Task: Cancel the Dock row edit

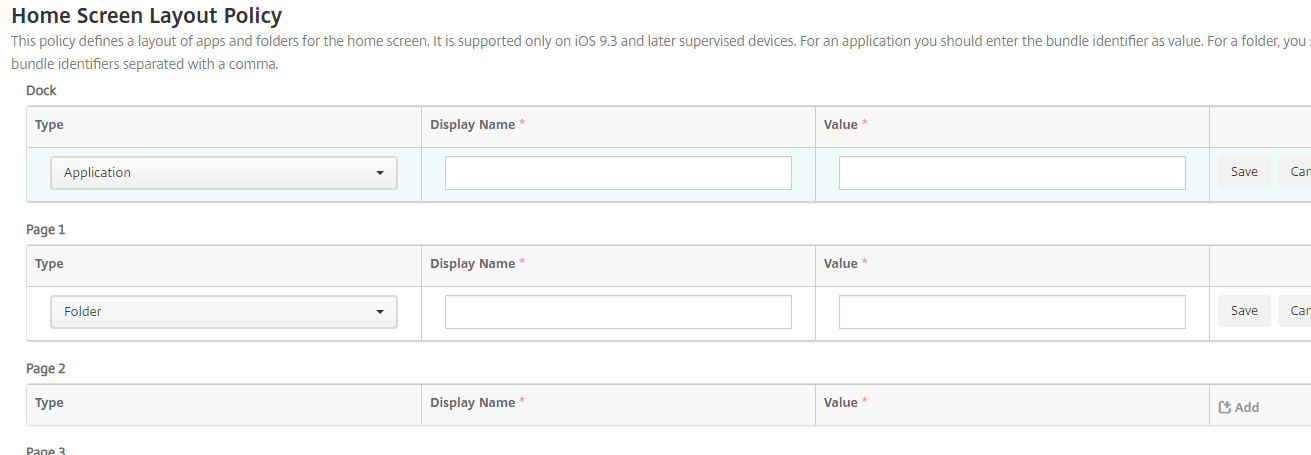Action: click(x=1297, y=172)
